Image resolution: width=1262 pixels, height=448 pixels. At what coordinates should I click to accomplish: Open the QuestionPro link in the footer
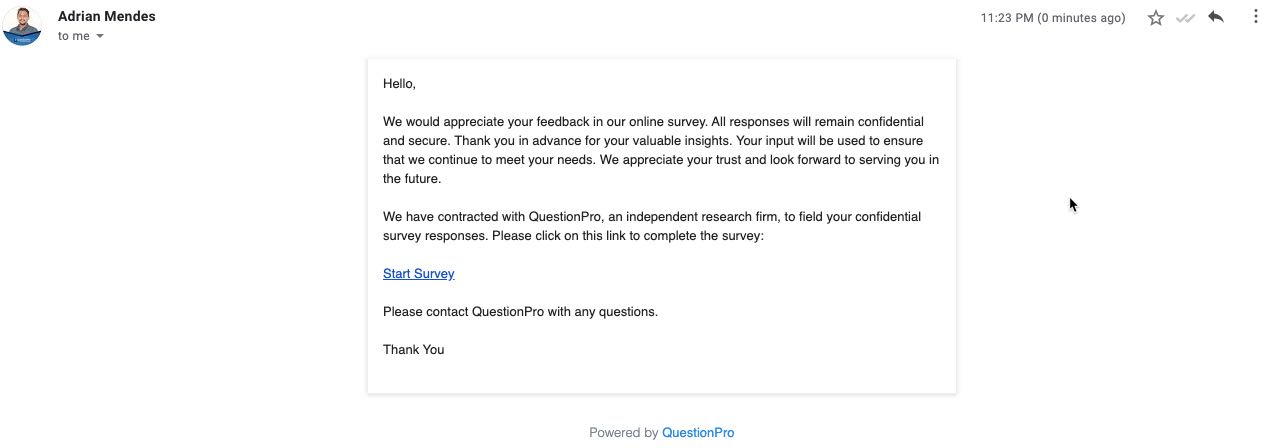(698, 433)
